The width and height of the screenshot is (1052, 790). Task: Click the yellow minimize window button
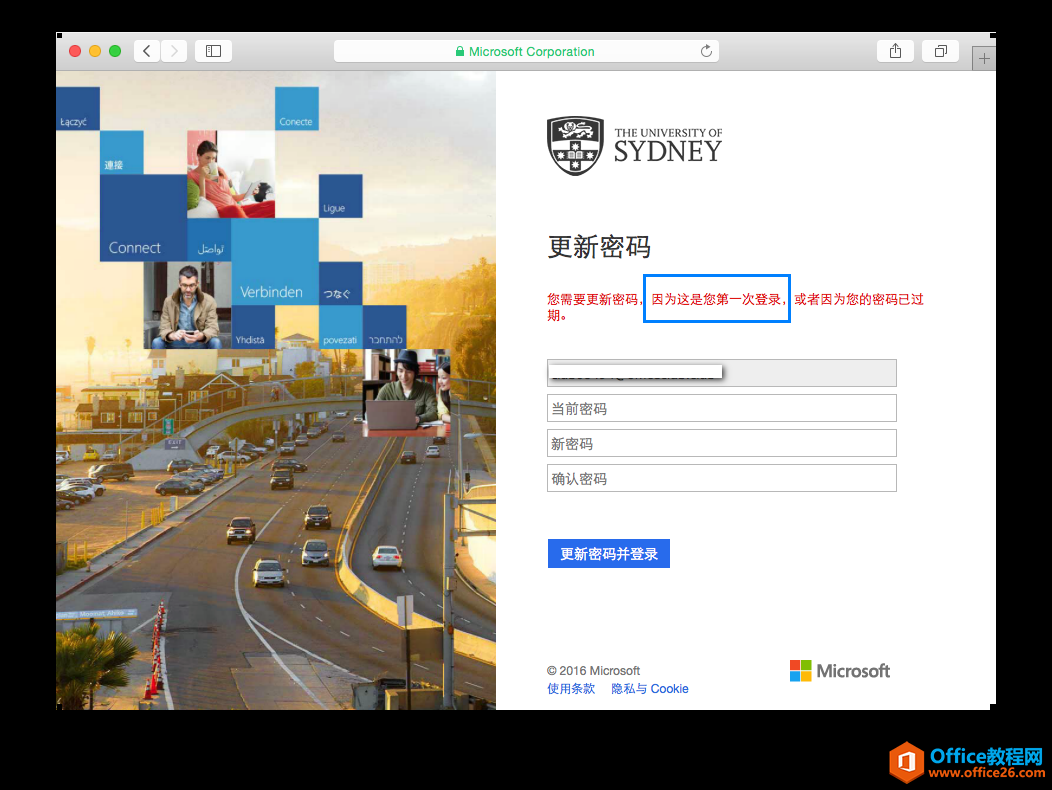(x=95, y=51)
